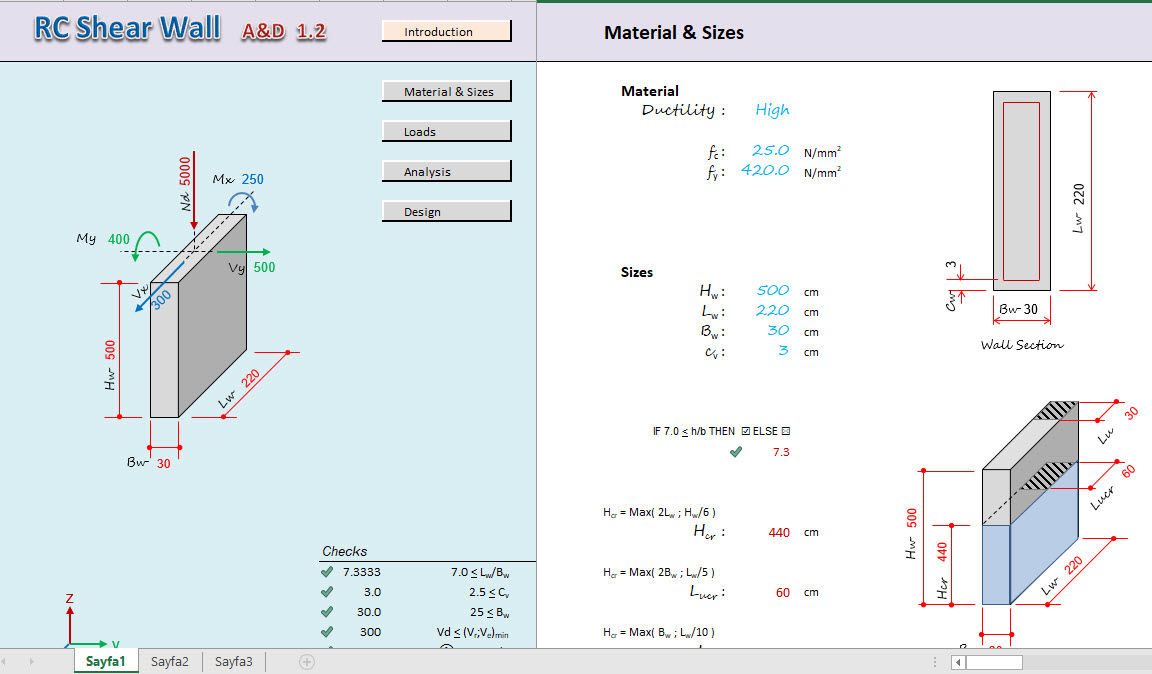
Task: Check the ELSE checkbox in the h/b condition
Action: (x=788, y=431)
